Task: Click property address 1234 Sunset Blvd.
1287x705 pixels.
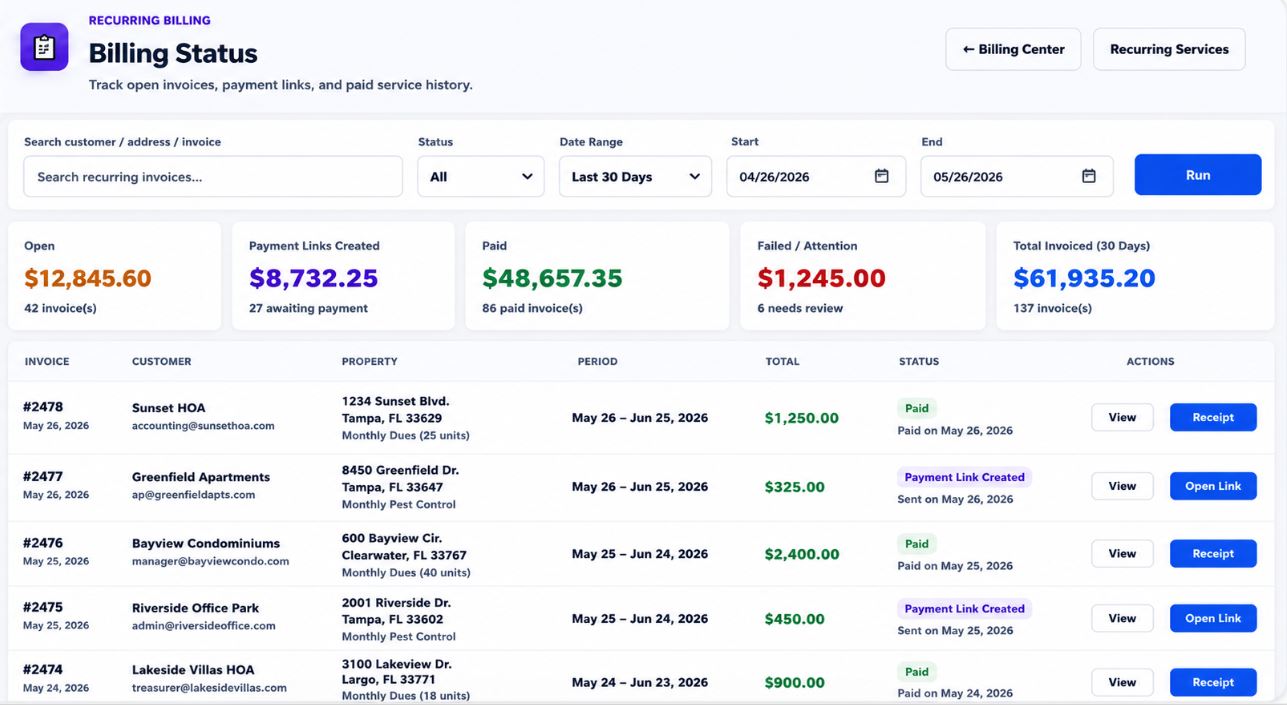Action: click(x=395, y=401)
